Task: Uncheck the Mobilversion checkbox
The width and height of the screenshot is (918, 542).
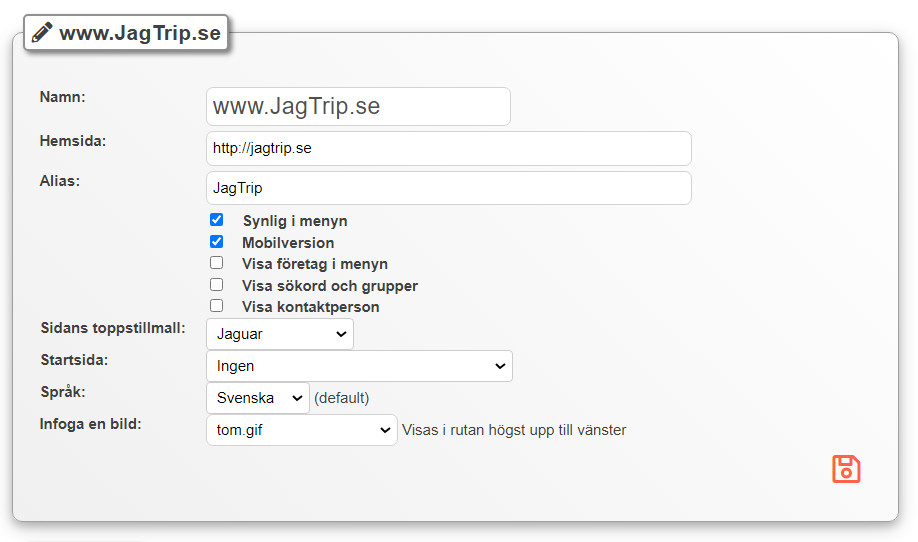Action: (x=217, y=241)
